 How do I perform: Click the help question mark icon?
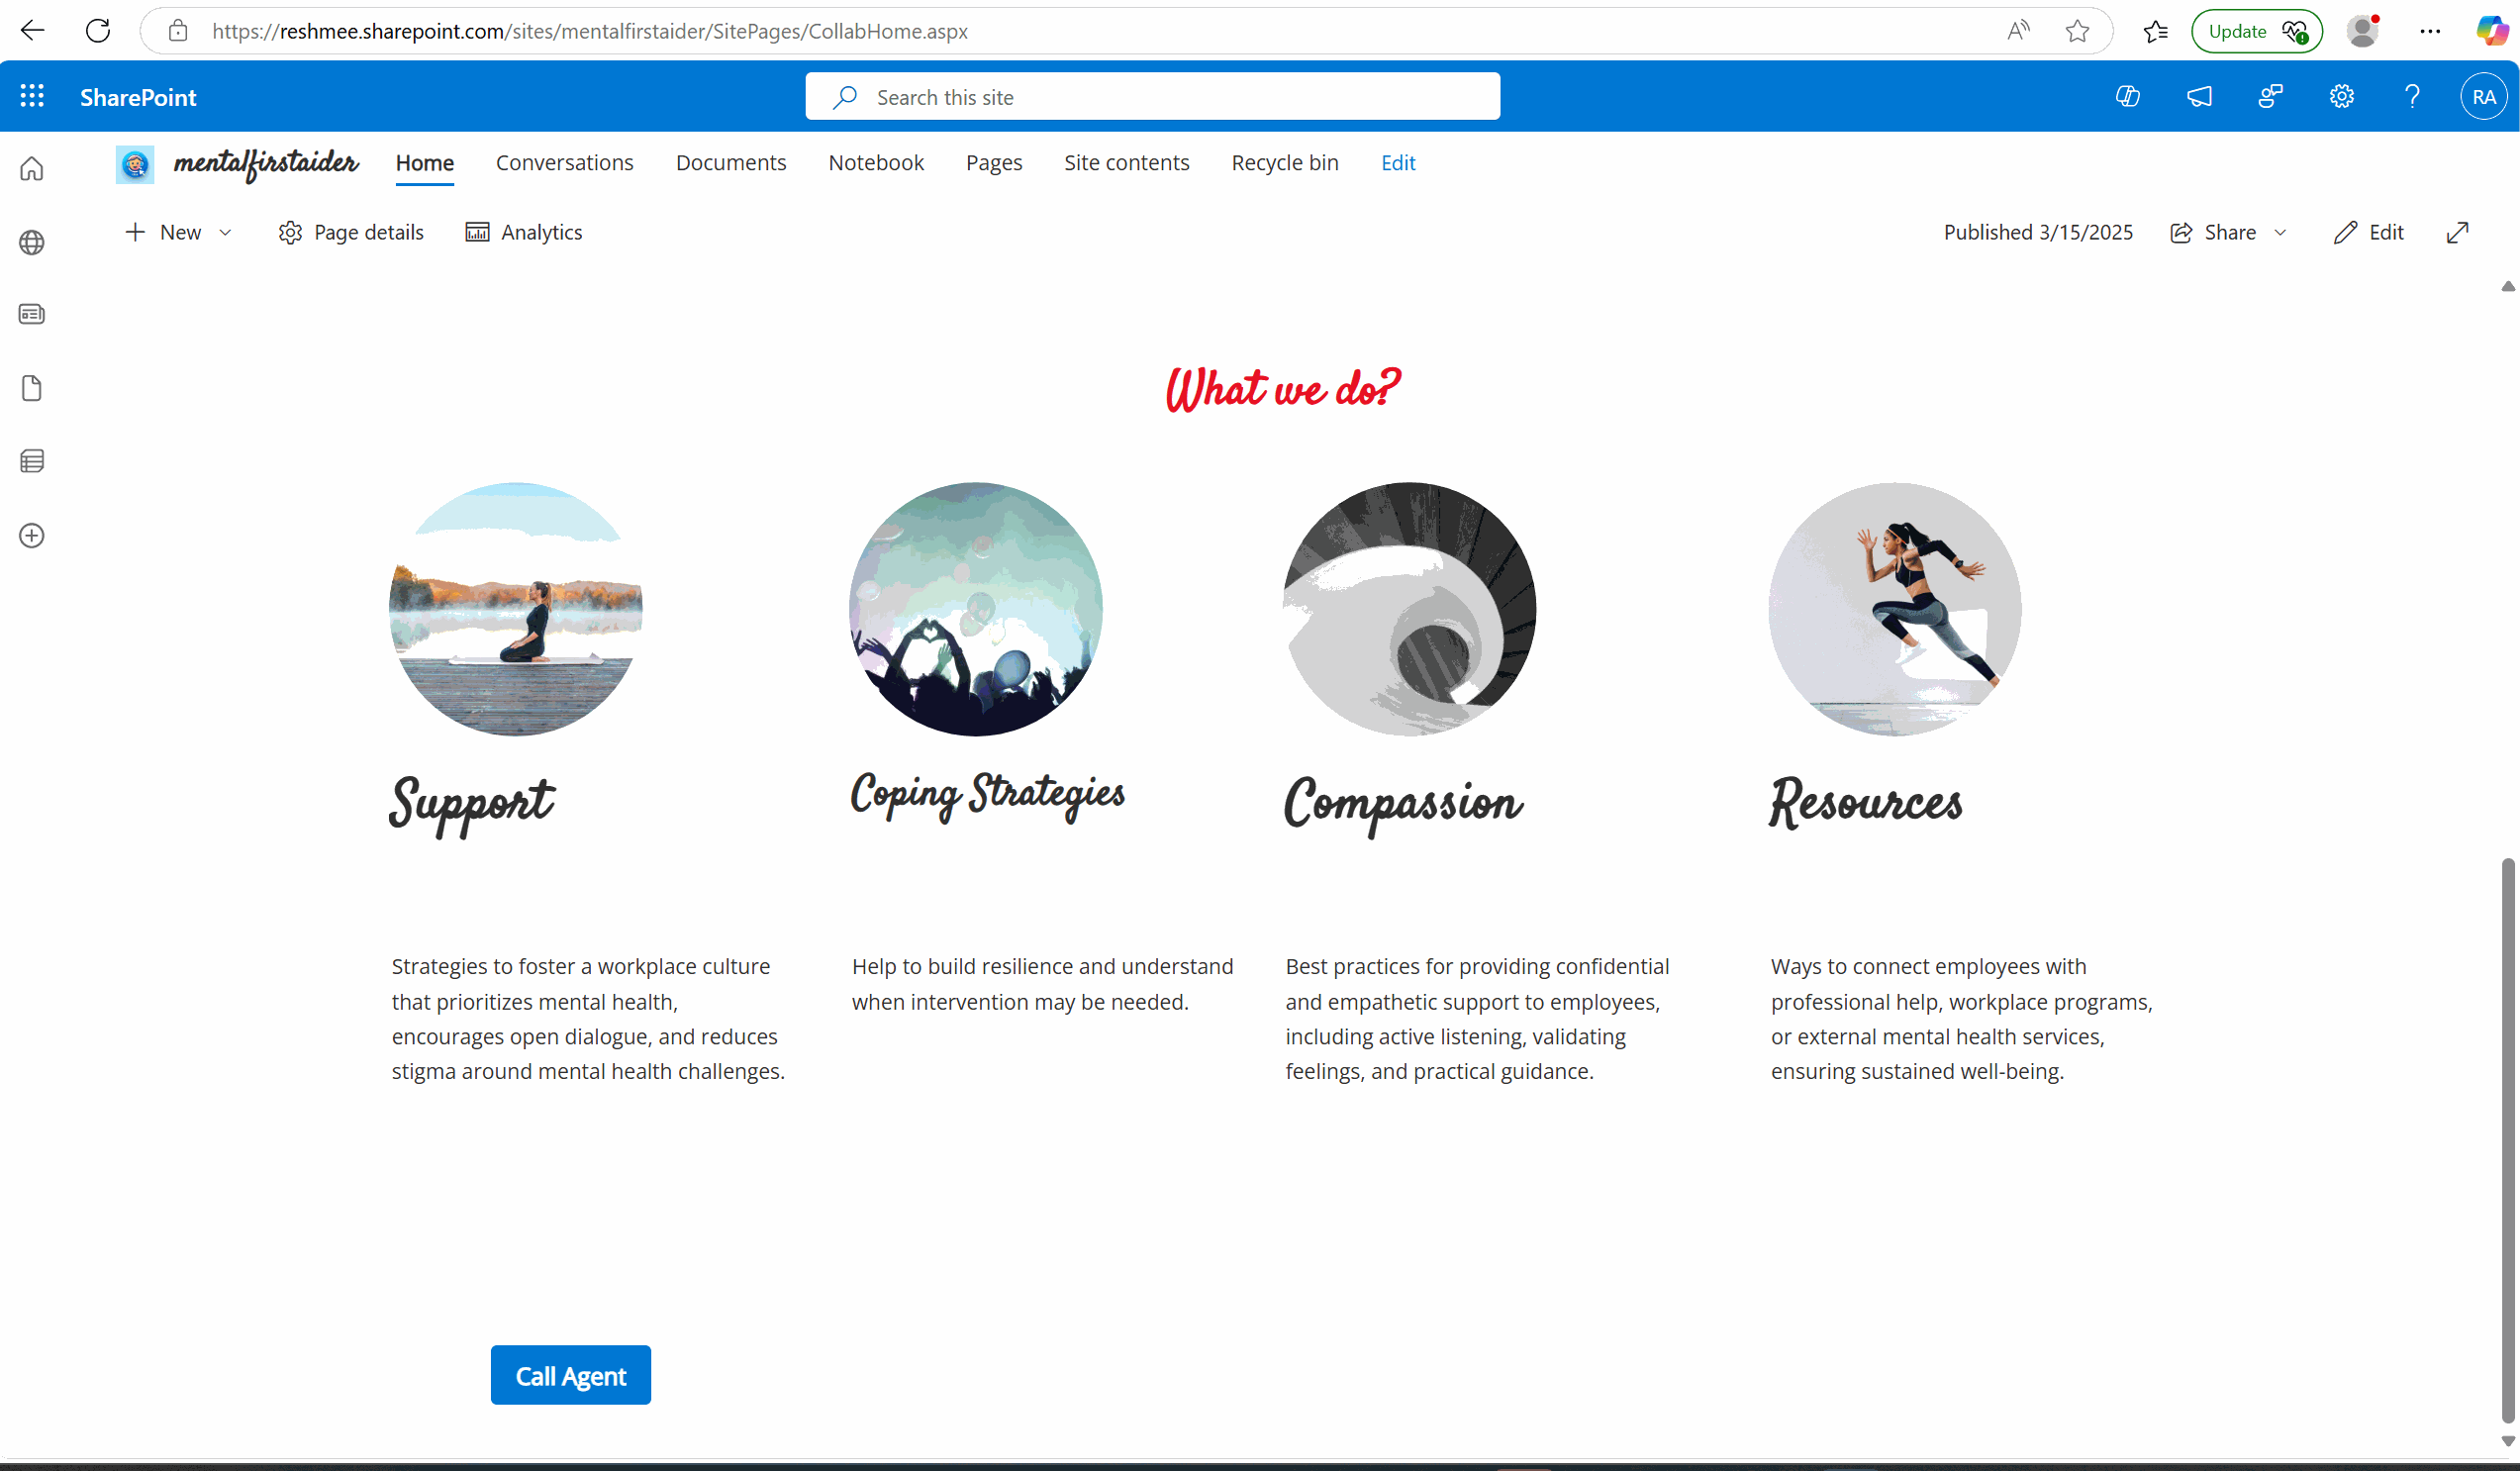(2412, 96)
